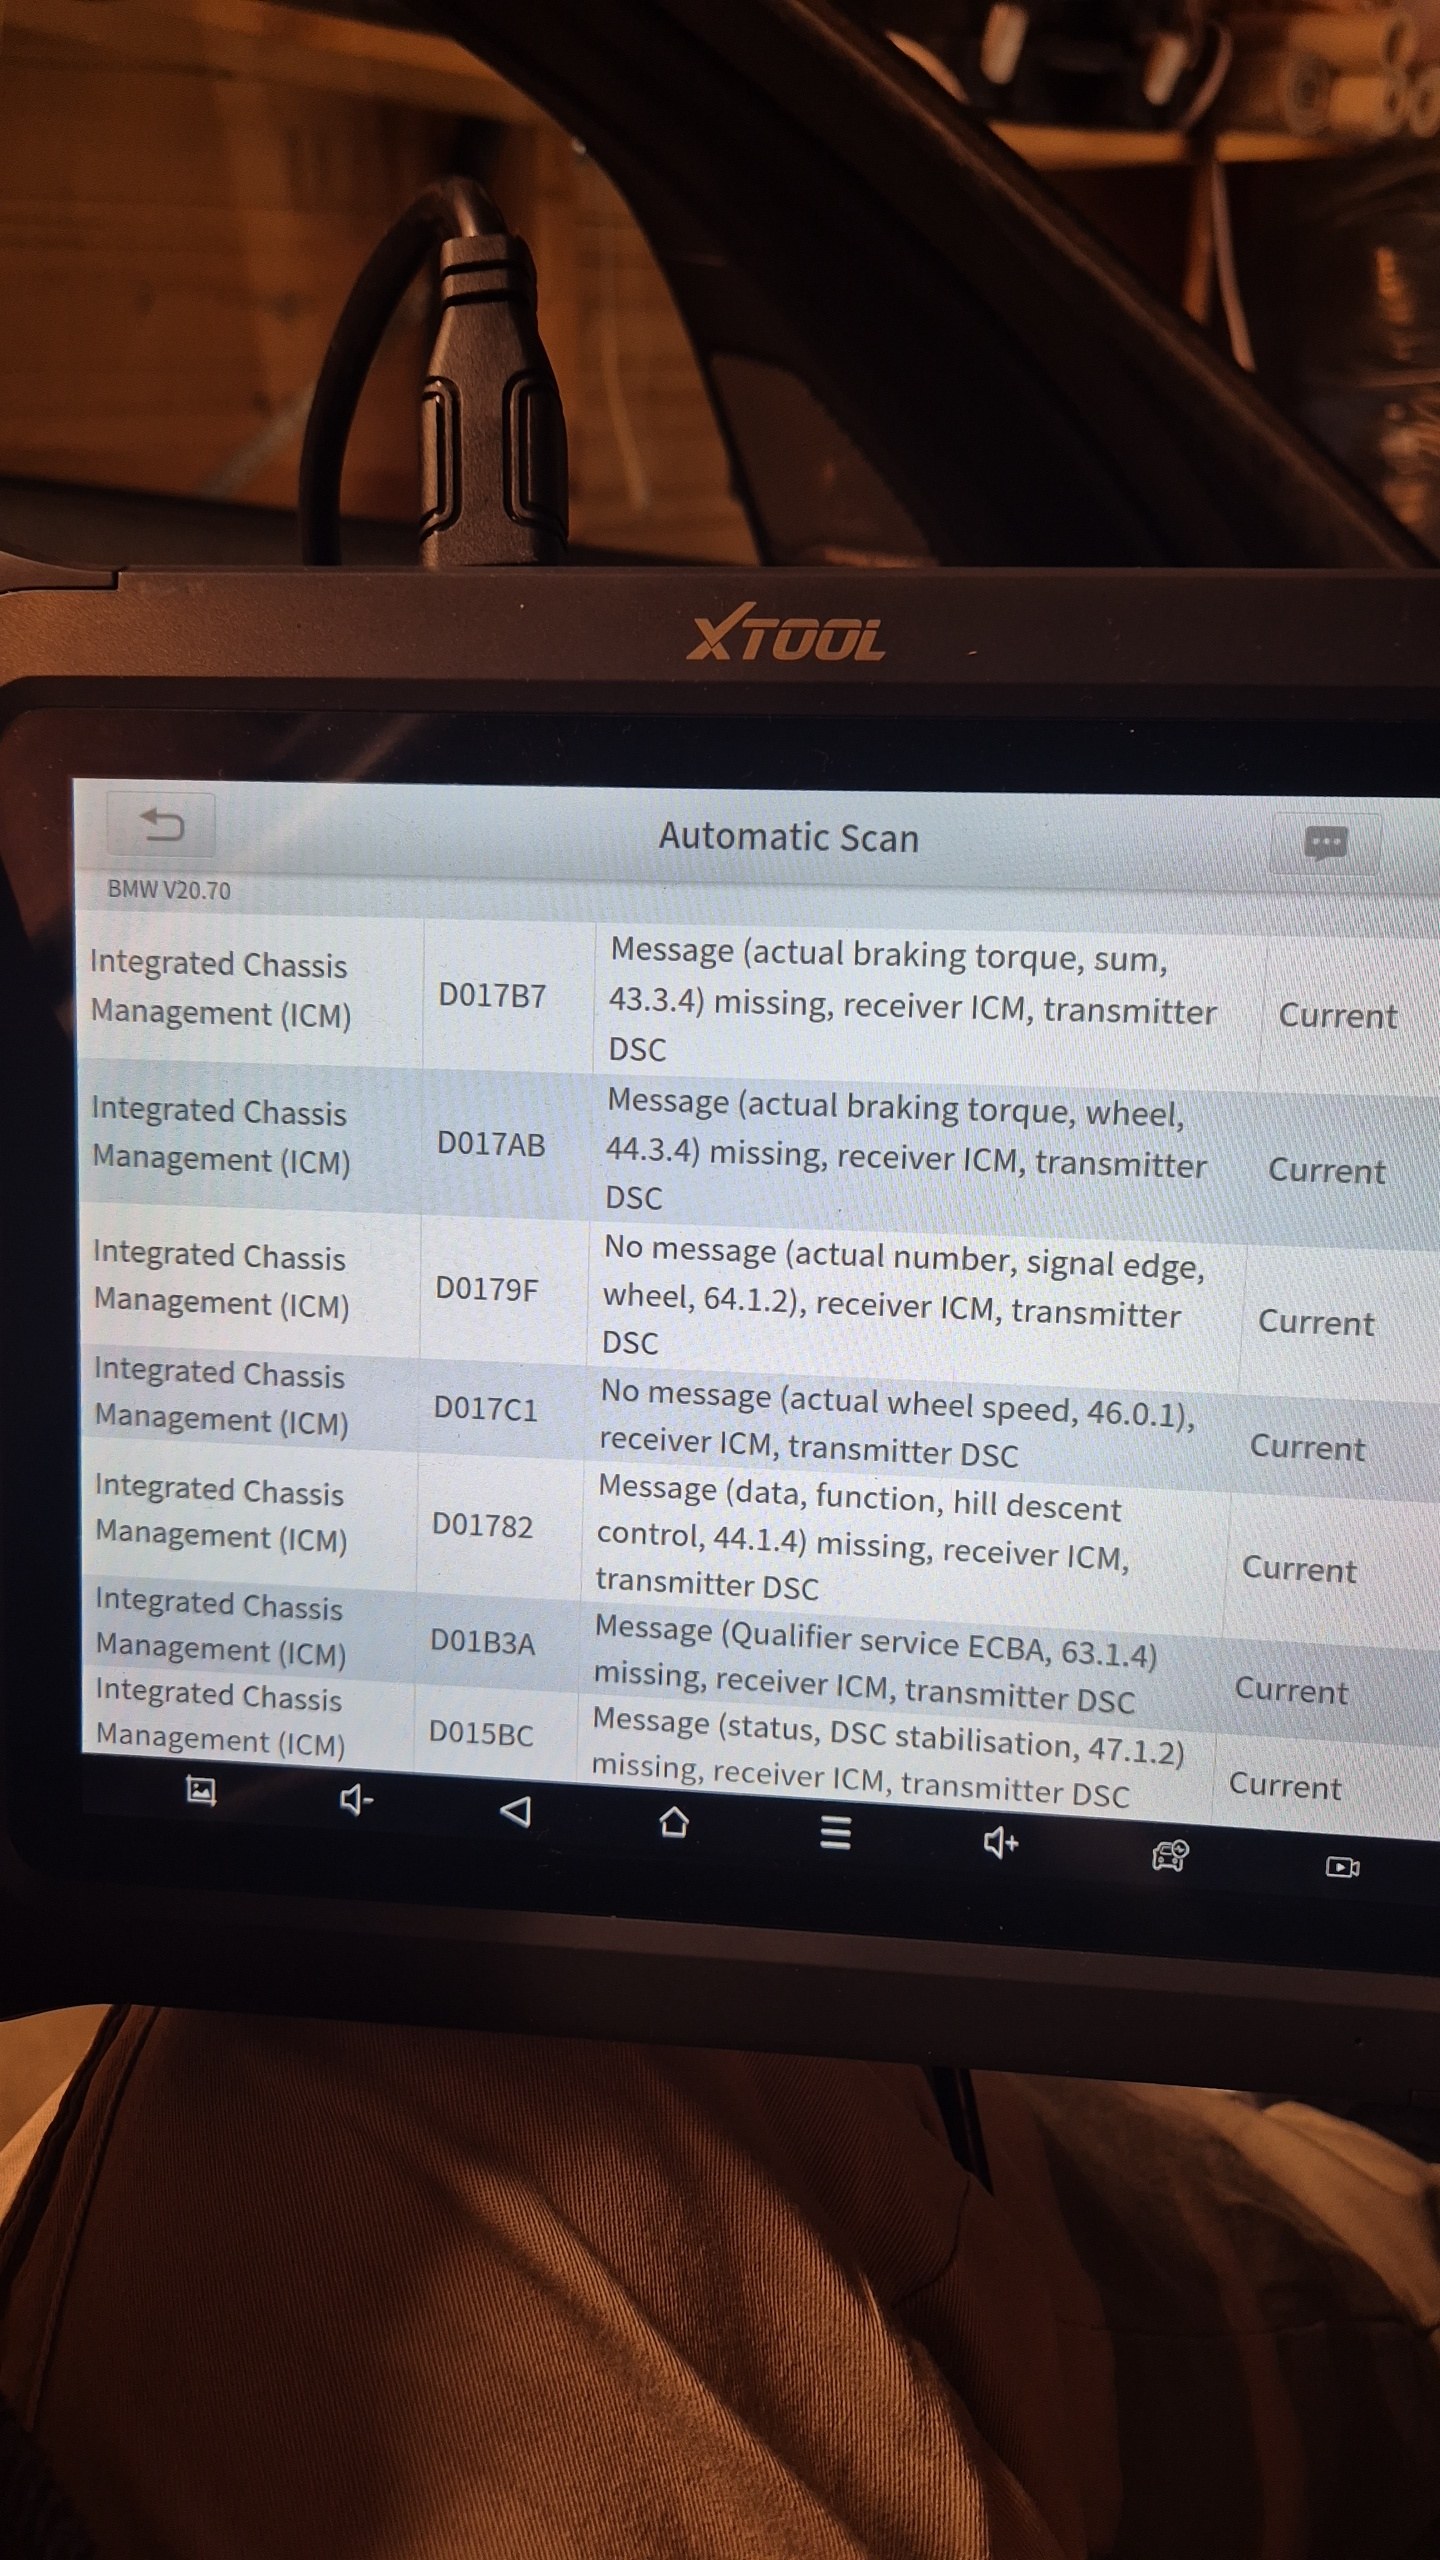Select fault code D017B7 row
Image resolution: width=1440 pixels, height=2560 pixels.
click(x=492, y=996)
